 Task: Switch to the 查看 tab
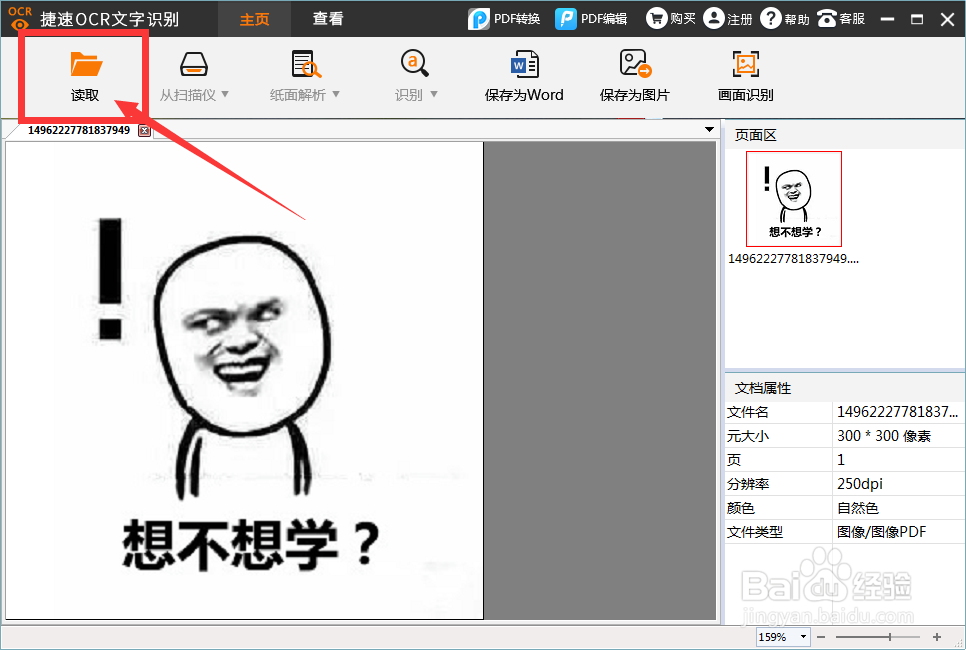(x=328, y=19)
